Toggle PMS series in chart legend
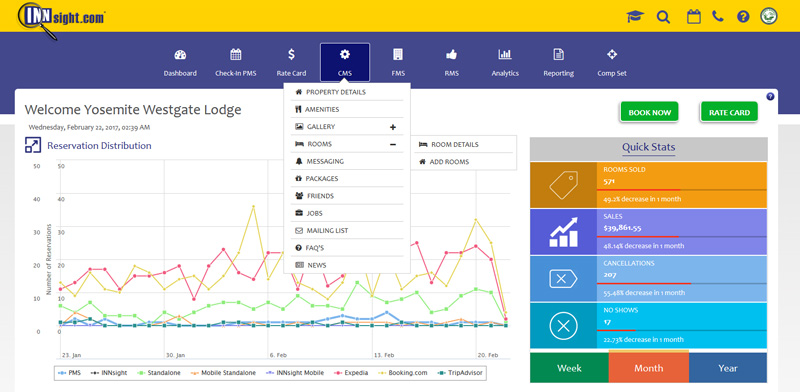The height and width of the screenshot is (392, 800). click(69, 373)
